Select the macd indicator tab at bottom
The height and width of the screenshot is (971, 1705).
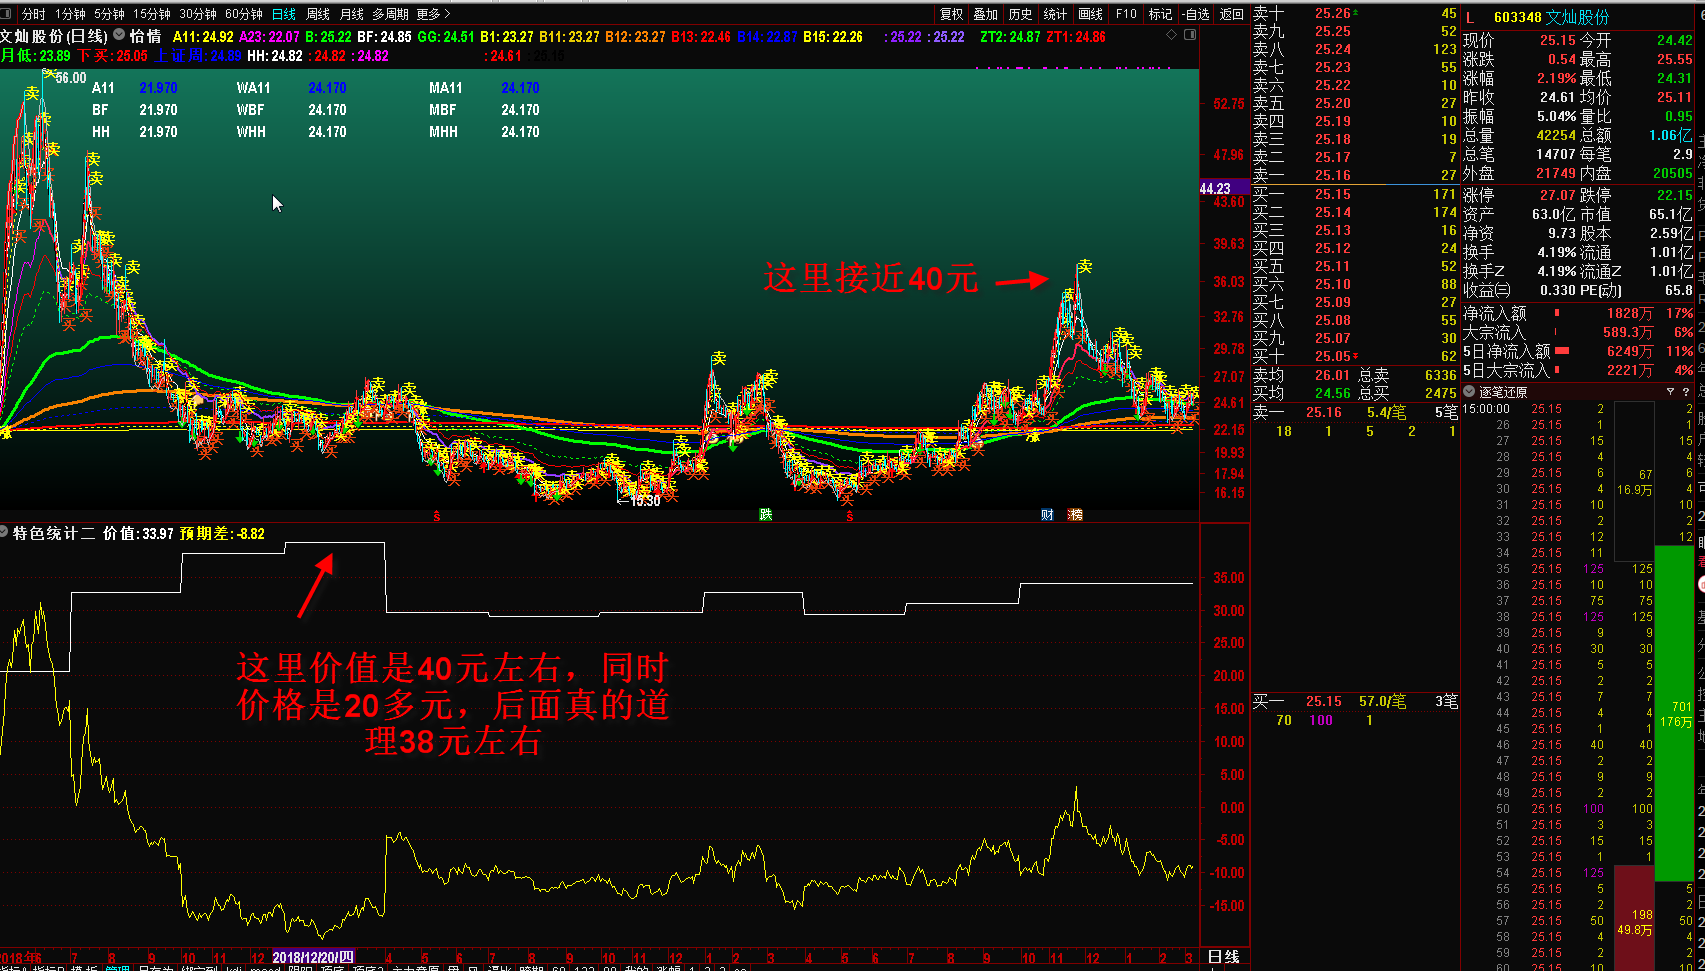pos(265,968)
